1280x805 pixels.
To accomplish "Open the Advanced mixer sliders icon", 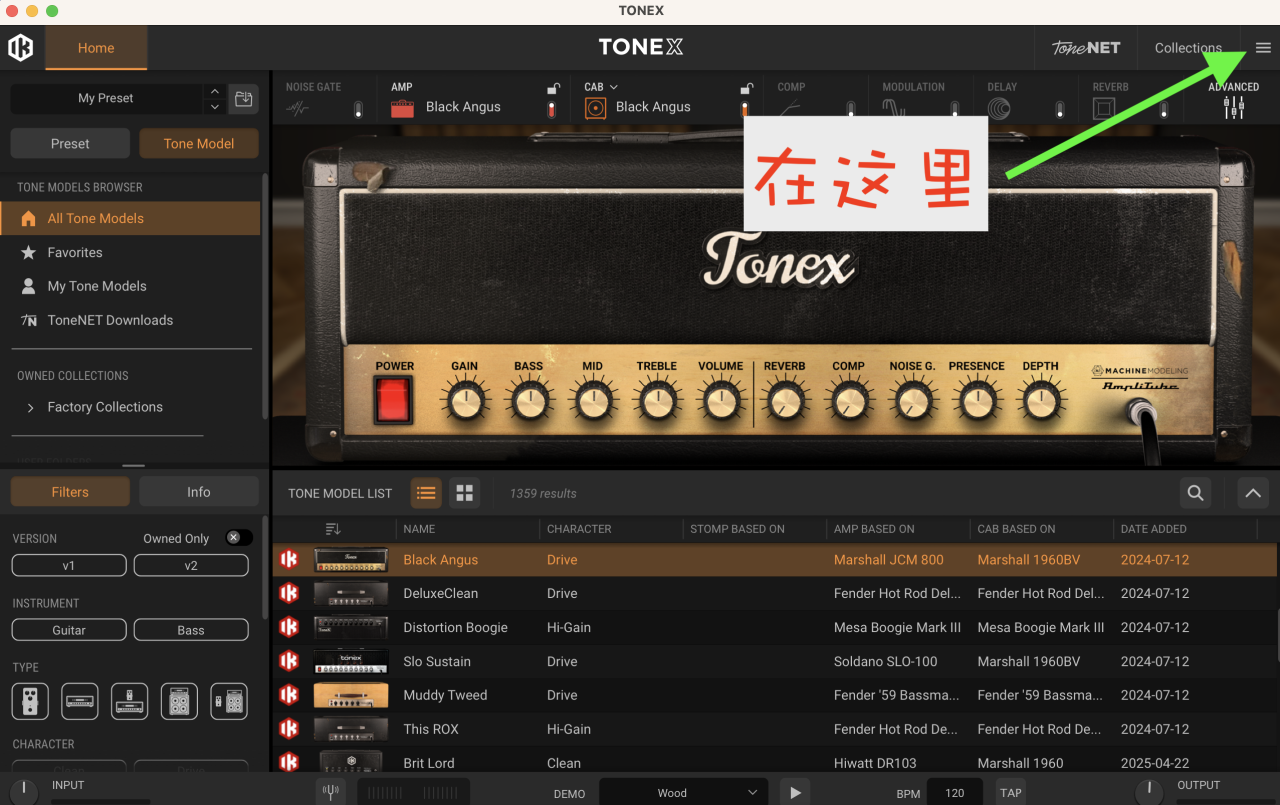I will pyautogui.click(x=1234, y=108).
